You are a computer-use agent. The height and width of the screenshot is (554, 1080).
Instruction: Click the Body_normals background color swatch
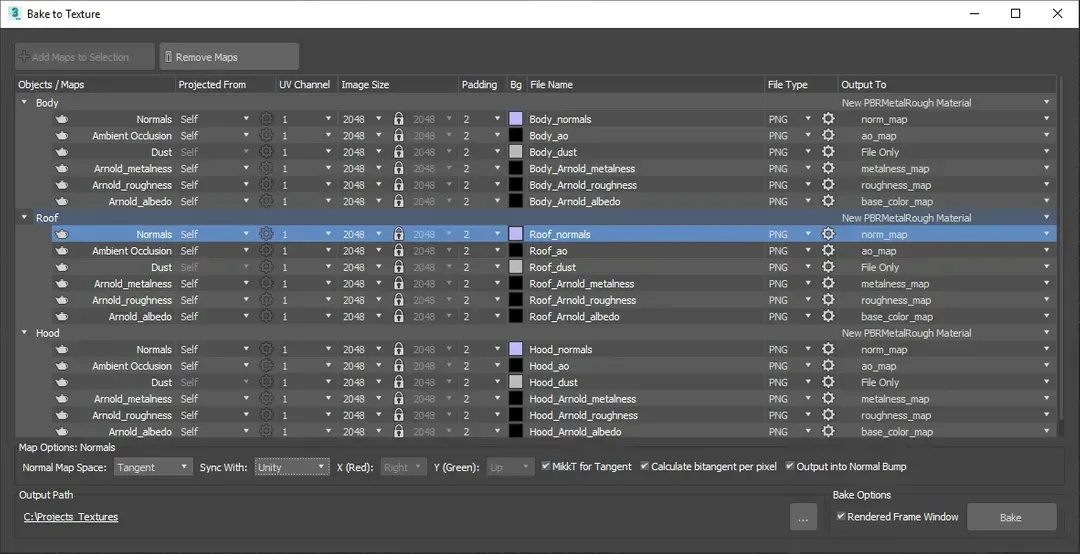point(516,119)
